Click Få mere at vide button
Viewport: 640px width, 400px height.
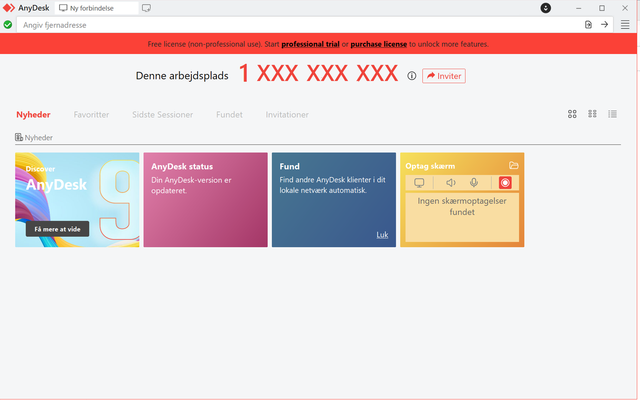[x=58, y=229]
